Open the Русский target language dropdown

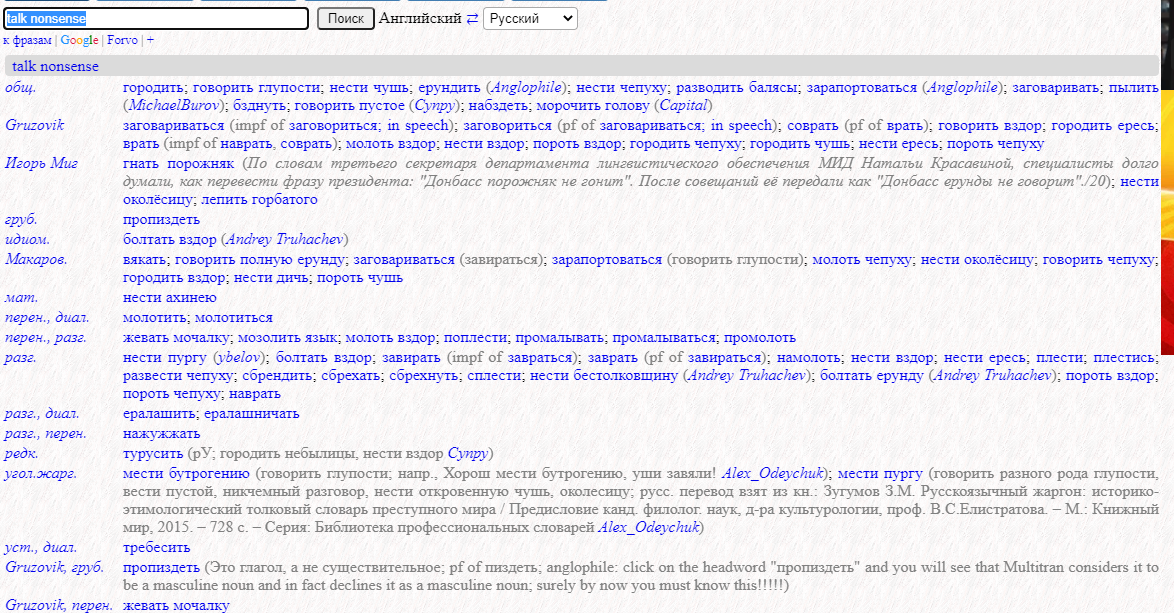pyautogui.click(x=529, y=19)
